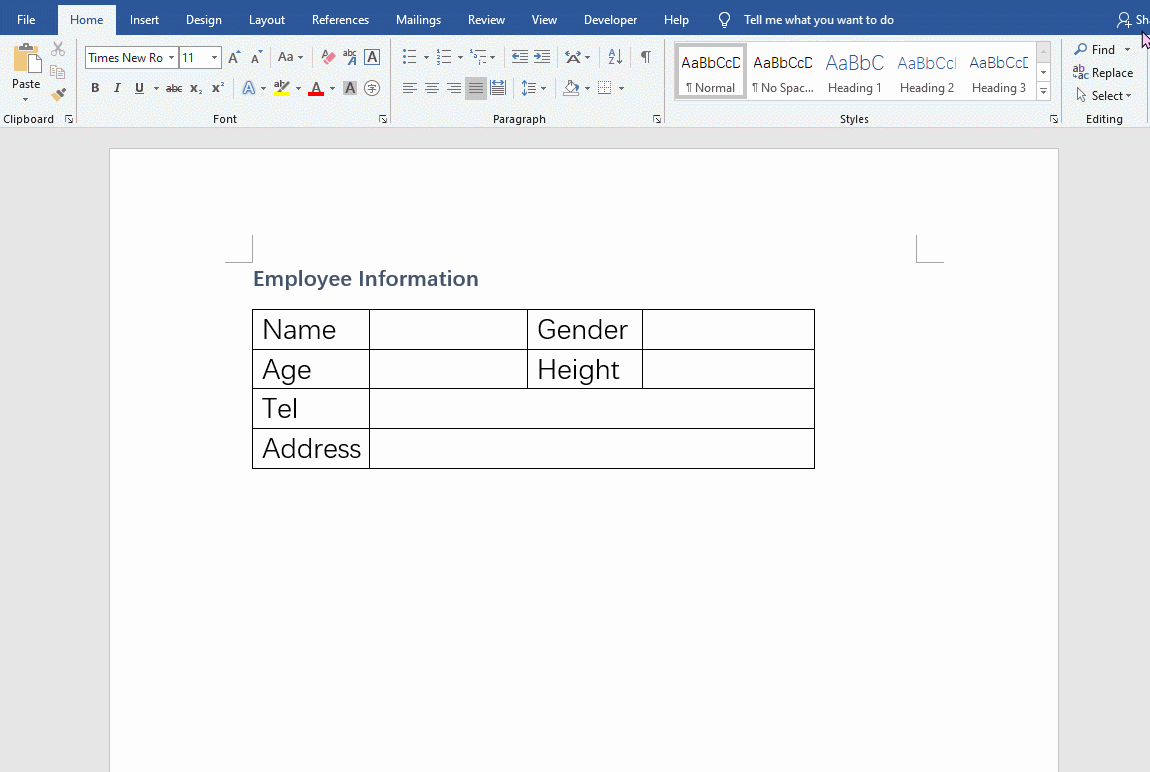
Task: Toggle Show/Hide paragraph marks
Action: tap(645, 56)
